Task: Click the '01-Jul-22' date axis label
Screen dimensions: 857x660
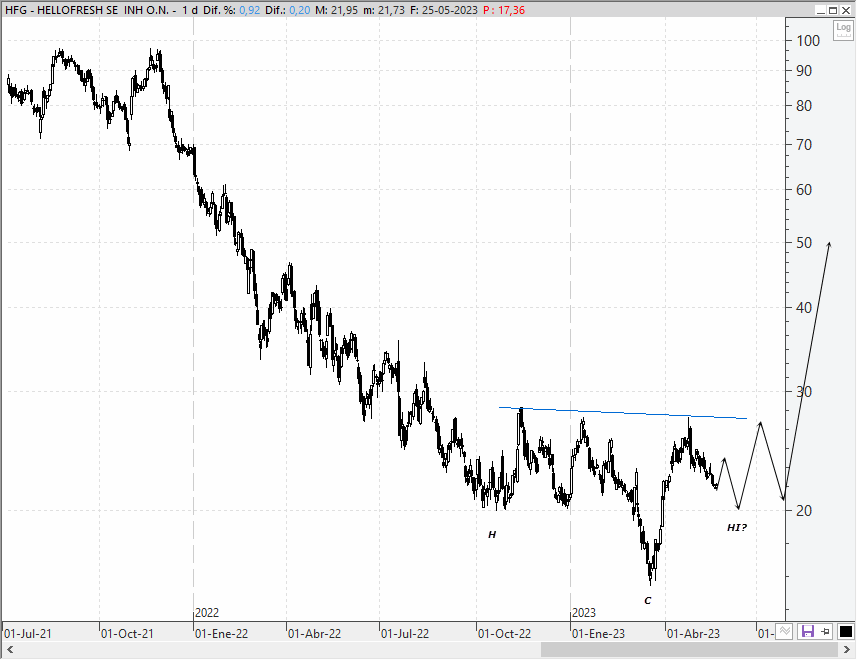Action: click(x=405, y=634)
